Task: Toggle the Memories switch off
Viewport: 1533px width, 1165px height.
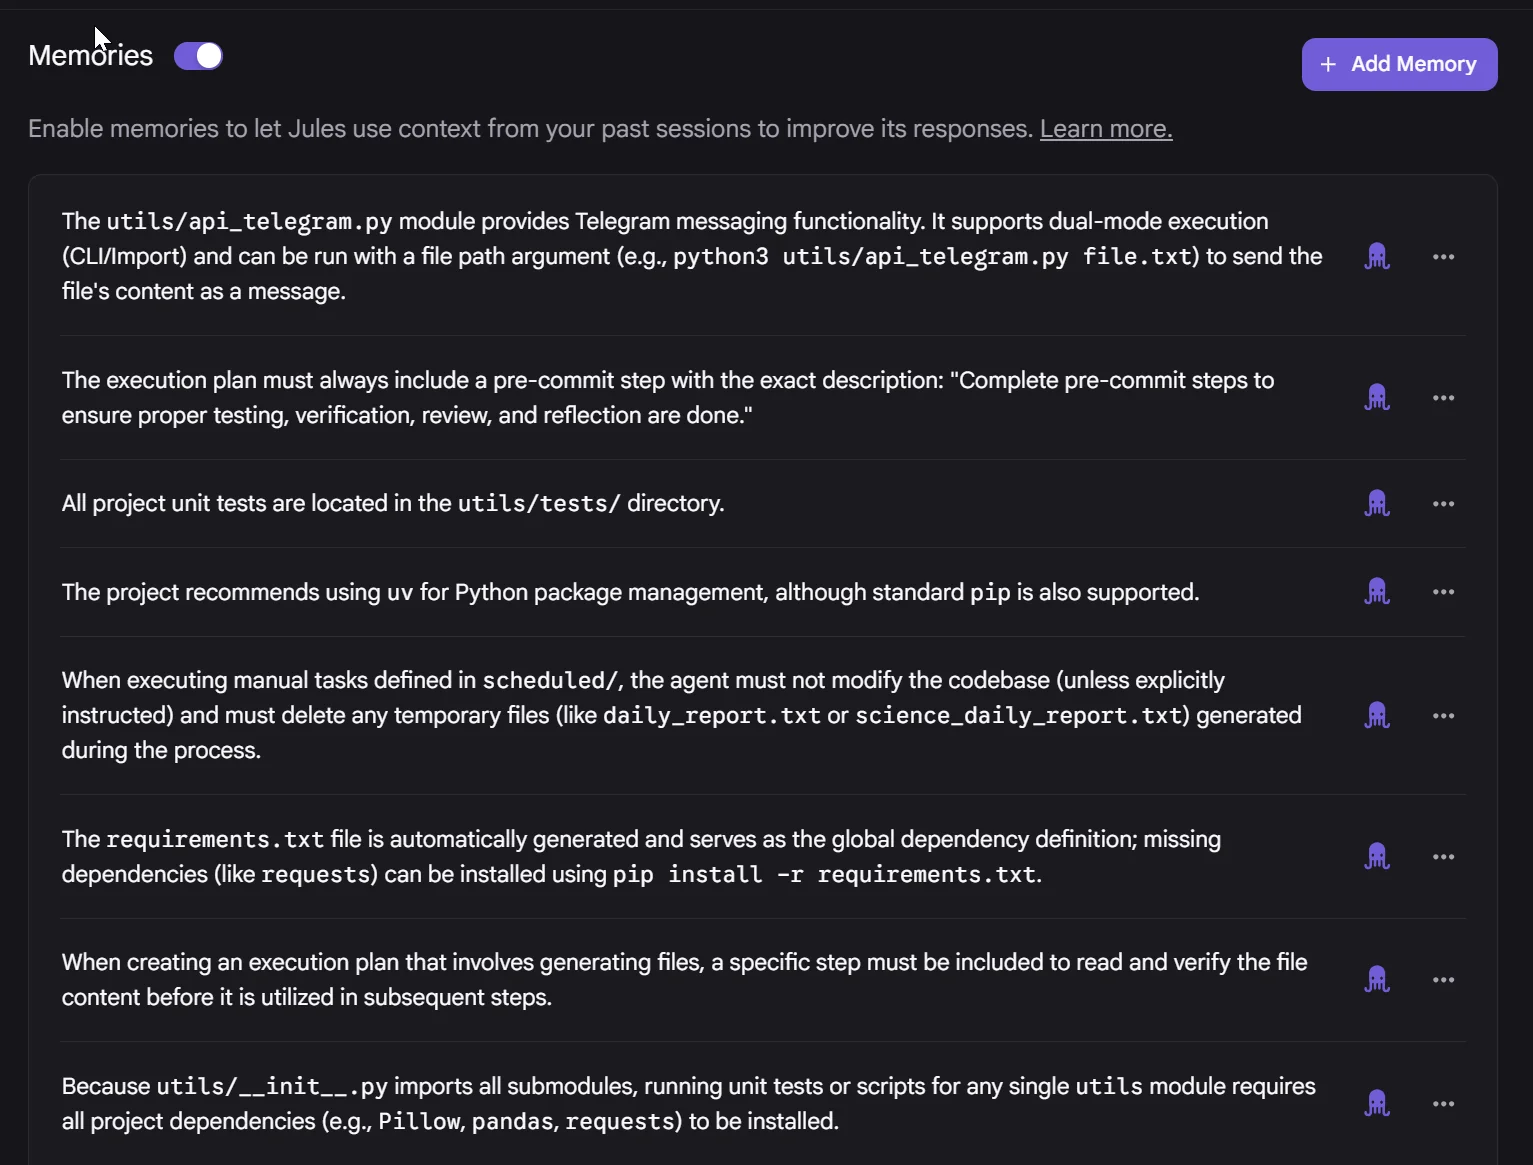Action: (x=198, y=56)
